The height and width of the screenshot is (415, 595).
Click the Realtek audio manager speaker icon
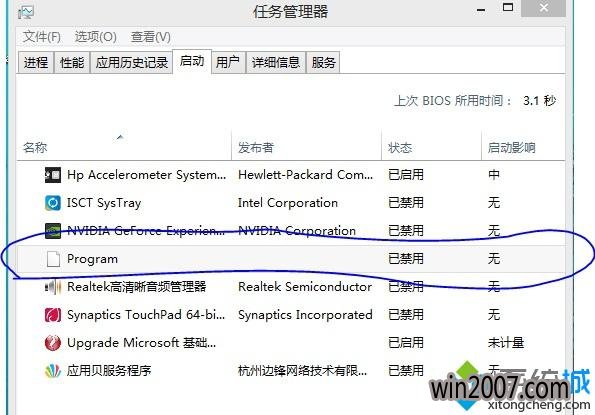coord(53,287)
